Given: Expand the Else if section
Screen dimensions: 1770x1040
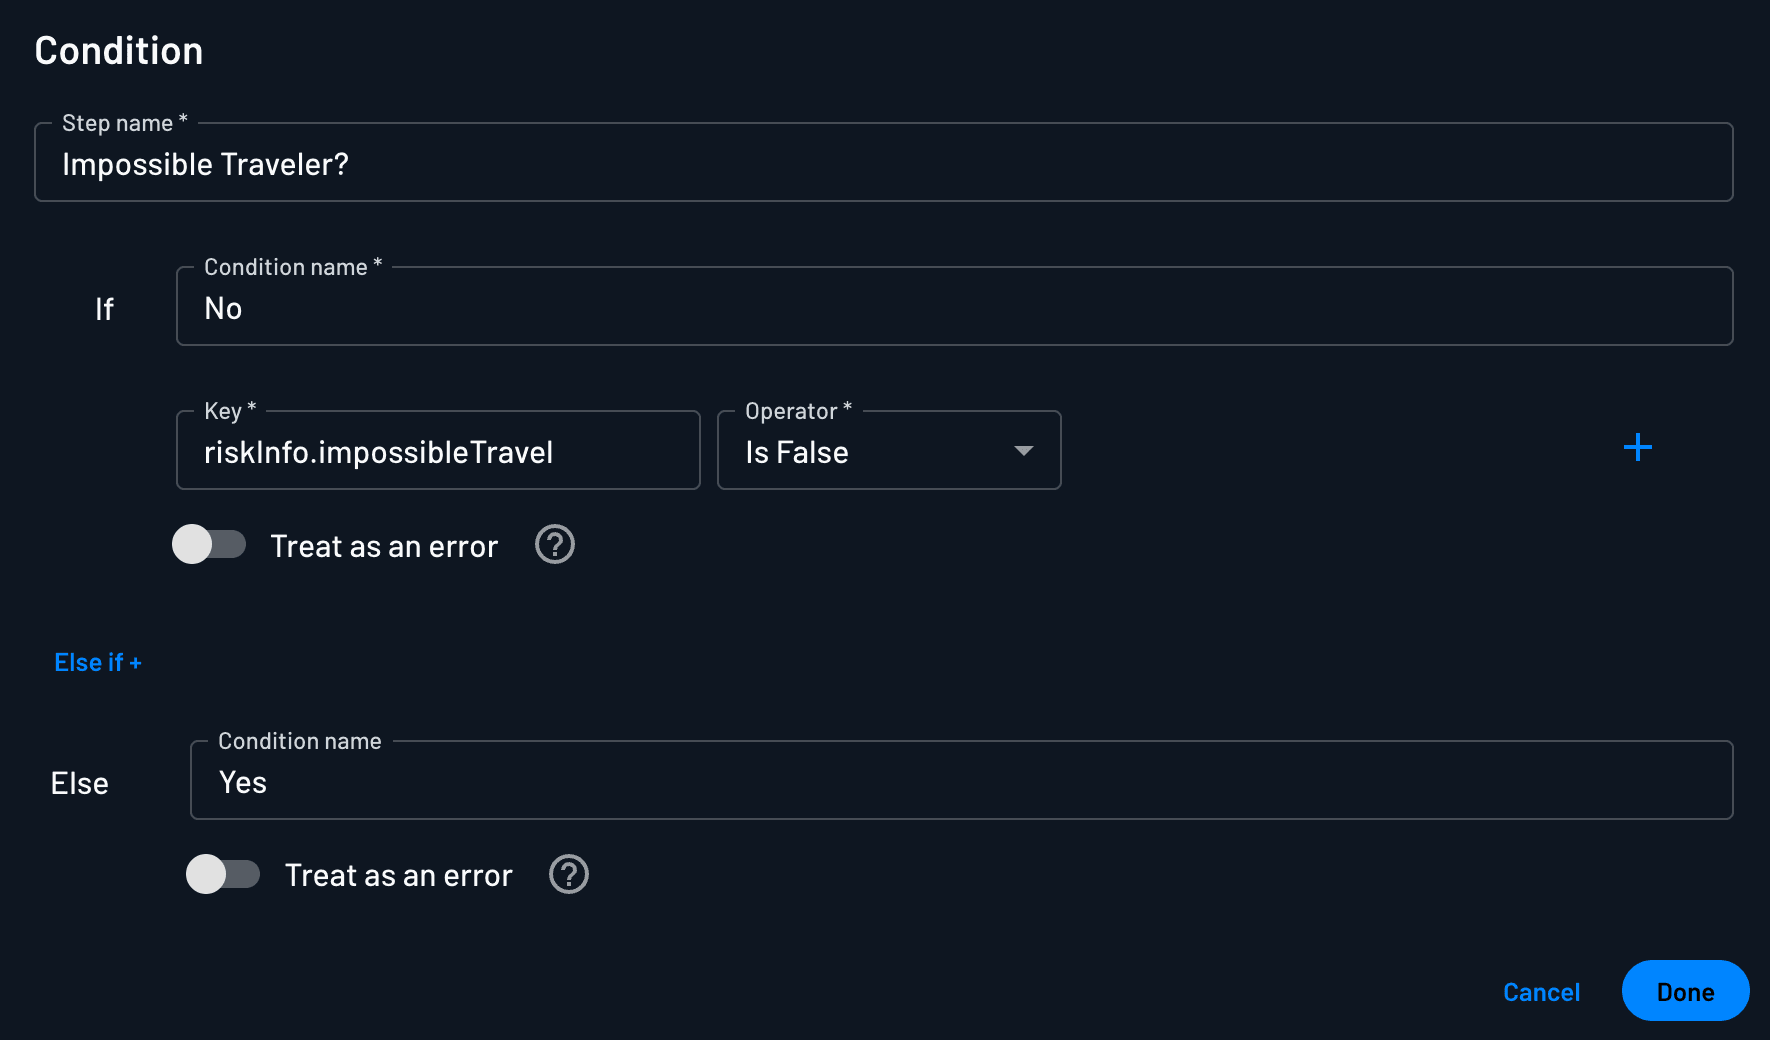Looking at the screenshot, I should tap(97, 662).
